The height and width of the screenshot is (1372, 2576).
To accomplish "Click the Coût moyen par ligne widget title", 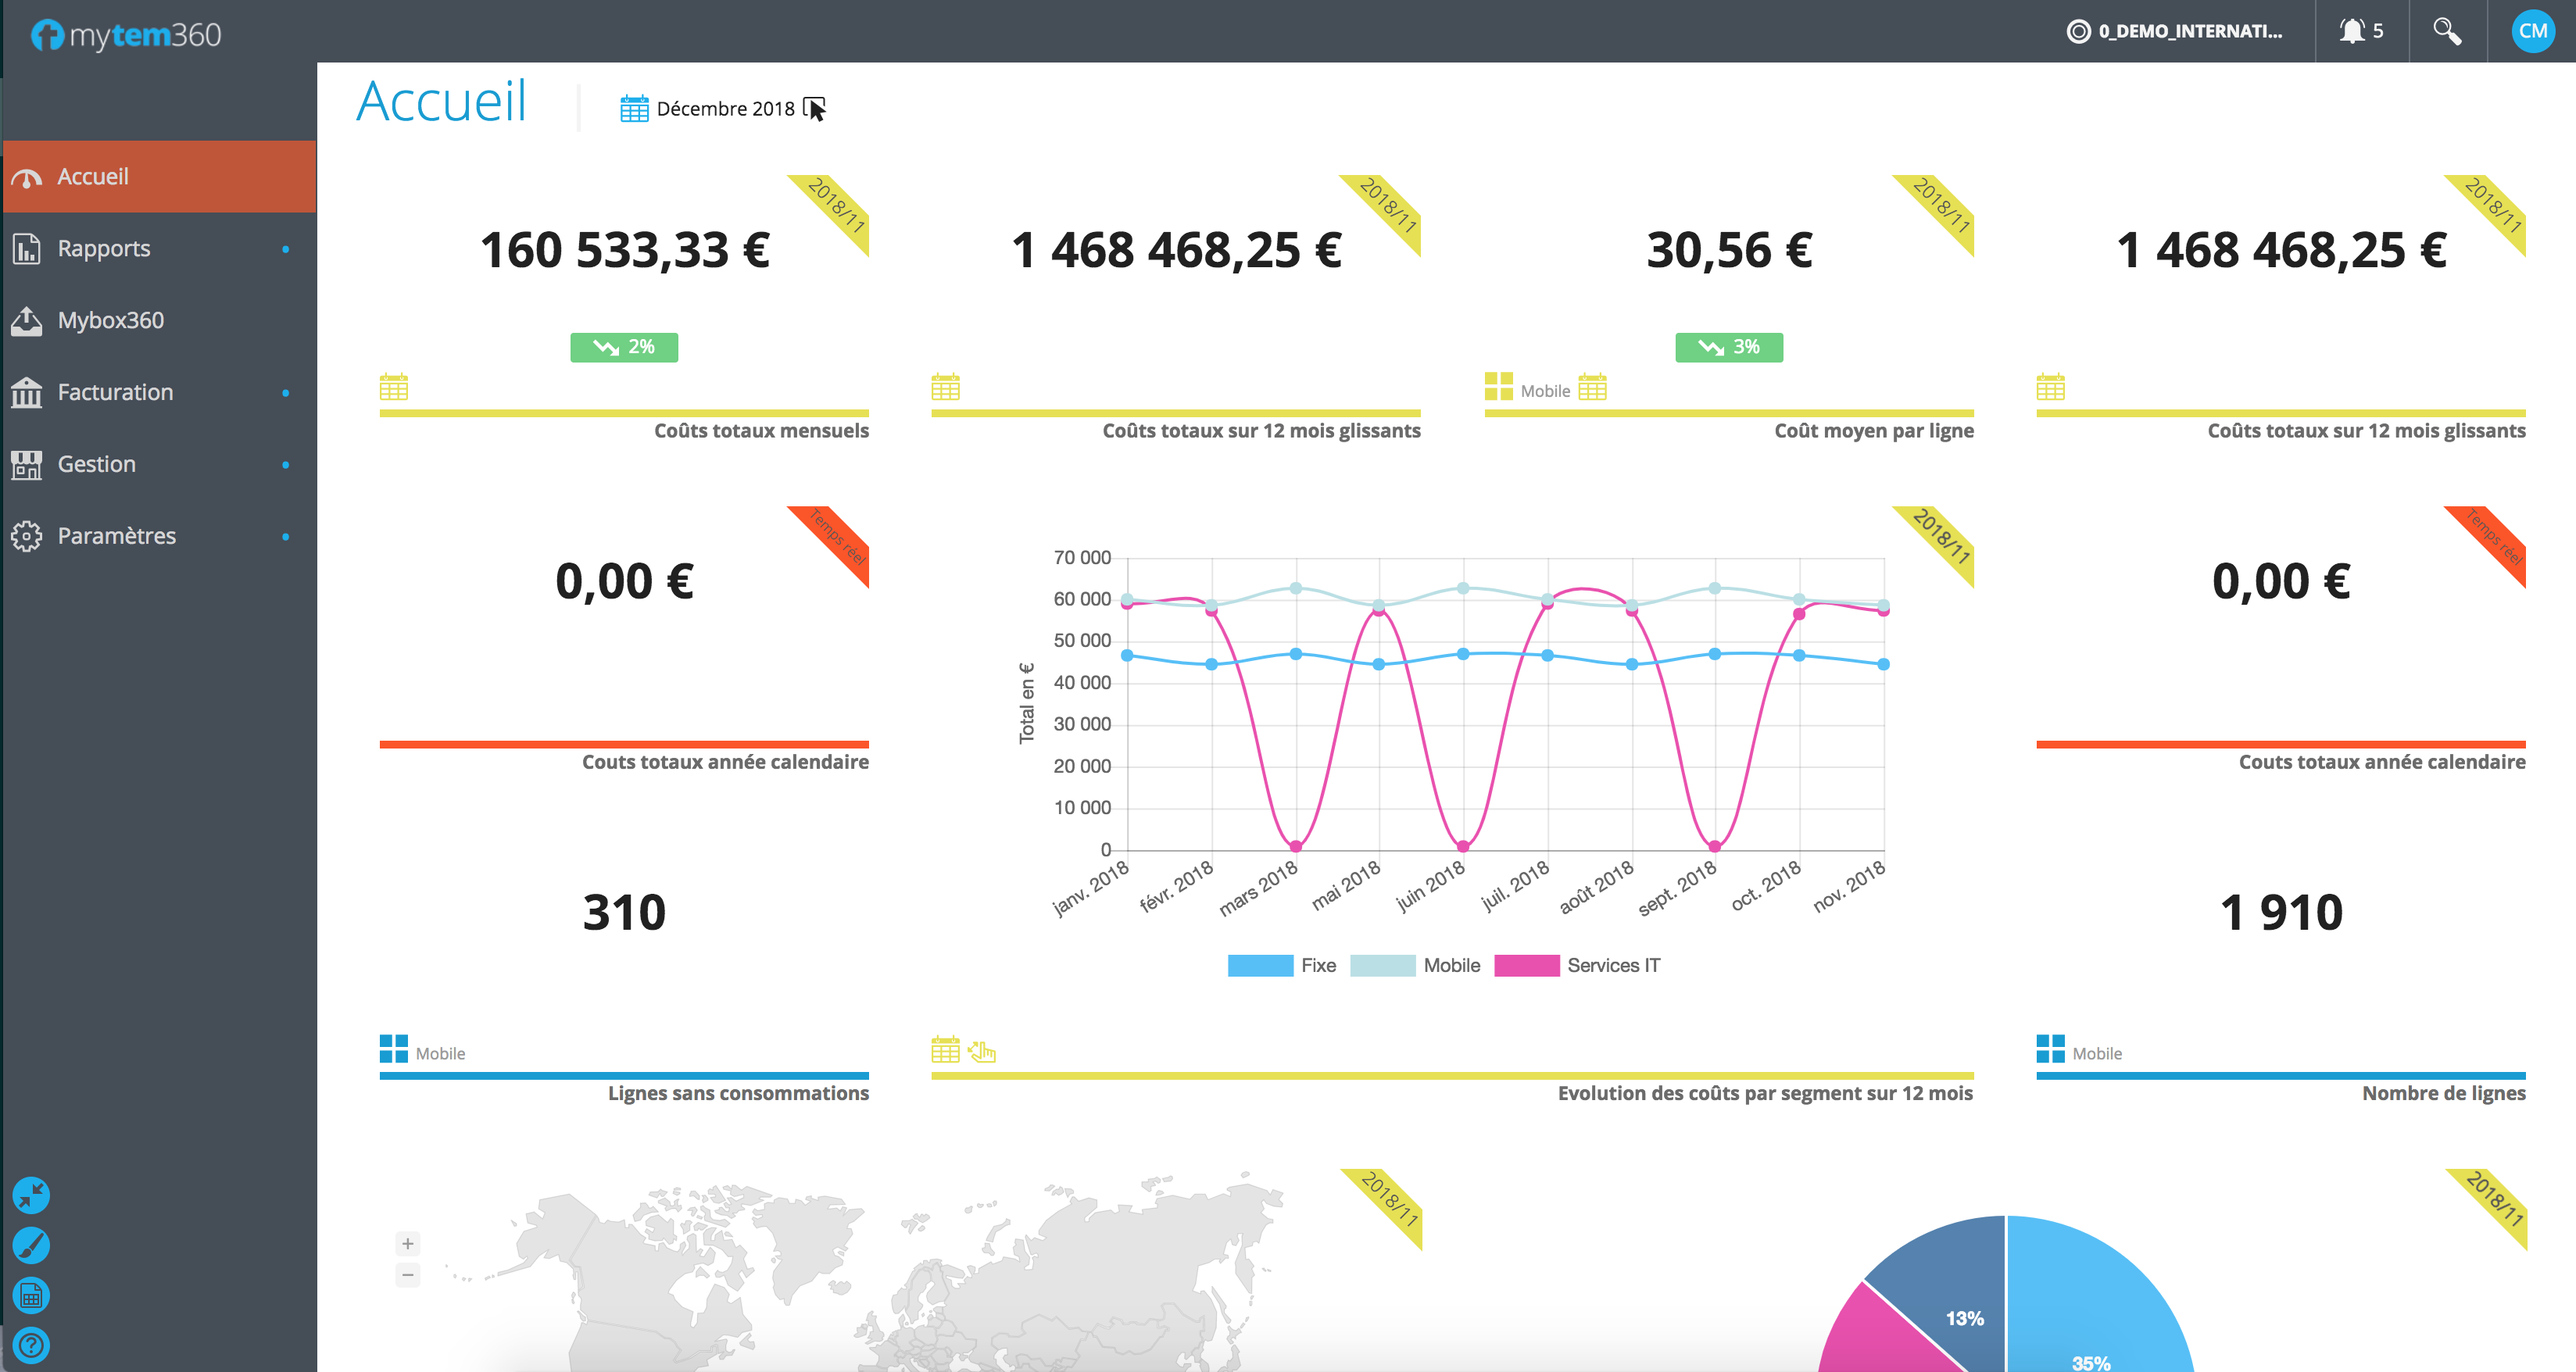I will (x=1874, y=431).
